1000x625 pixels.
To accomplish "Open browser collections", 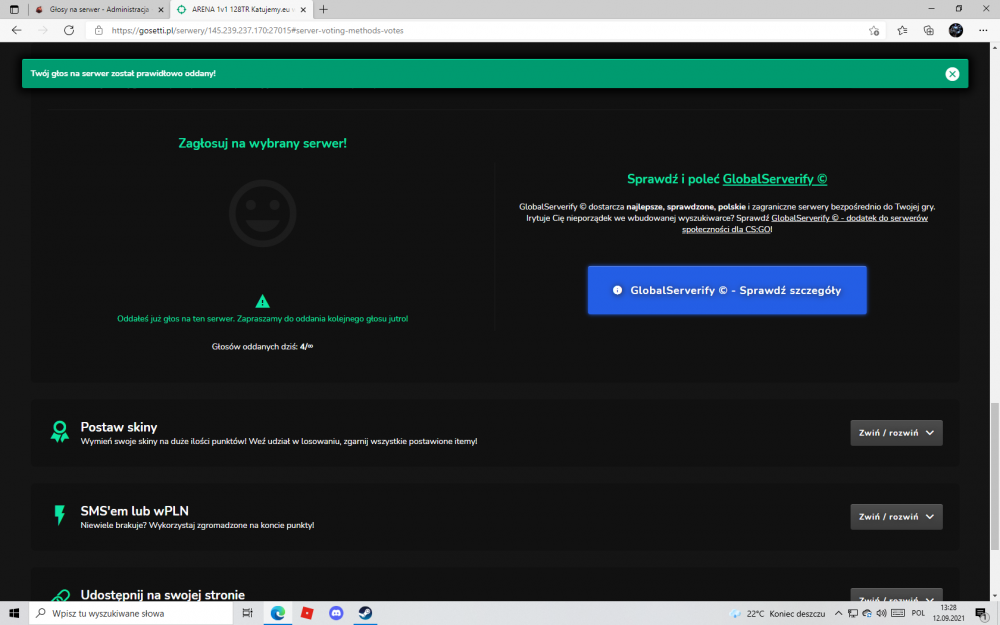I will 929,30.
